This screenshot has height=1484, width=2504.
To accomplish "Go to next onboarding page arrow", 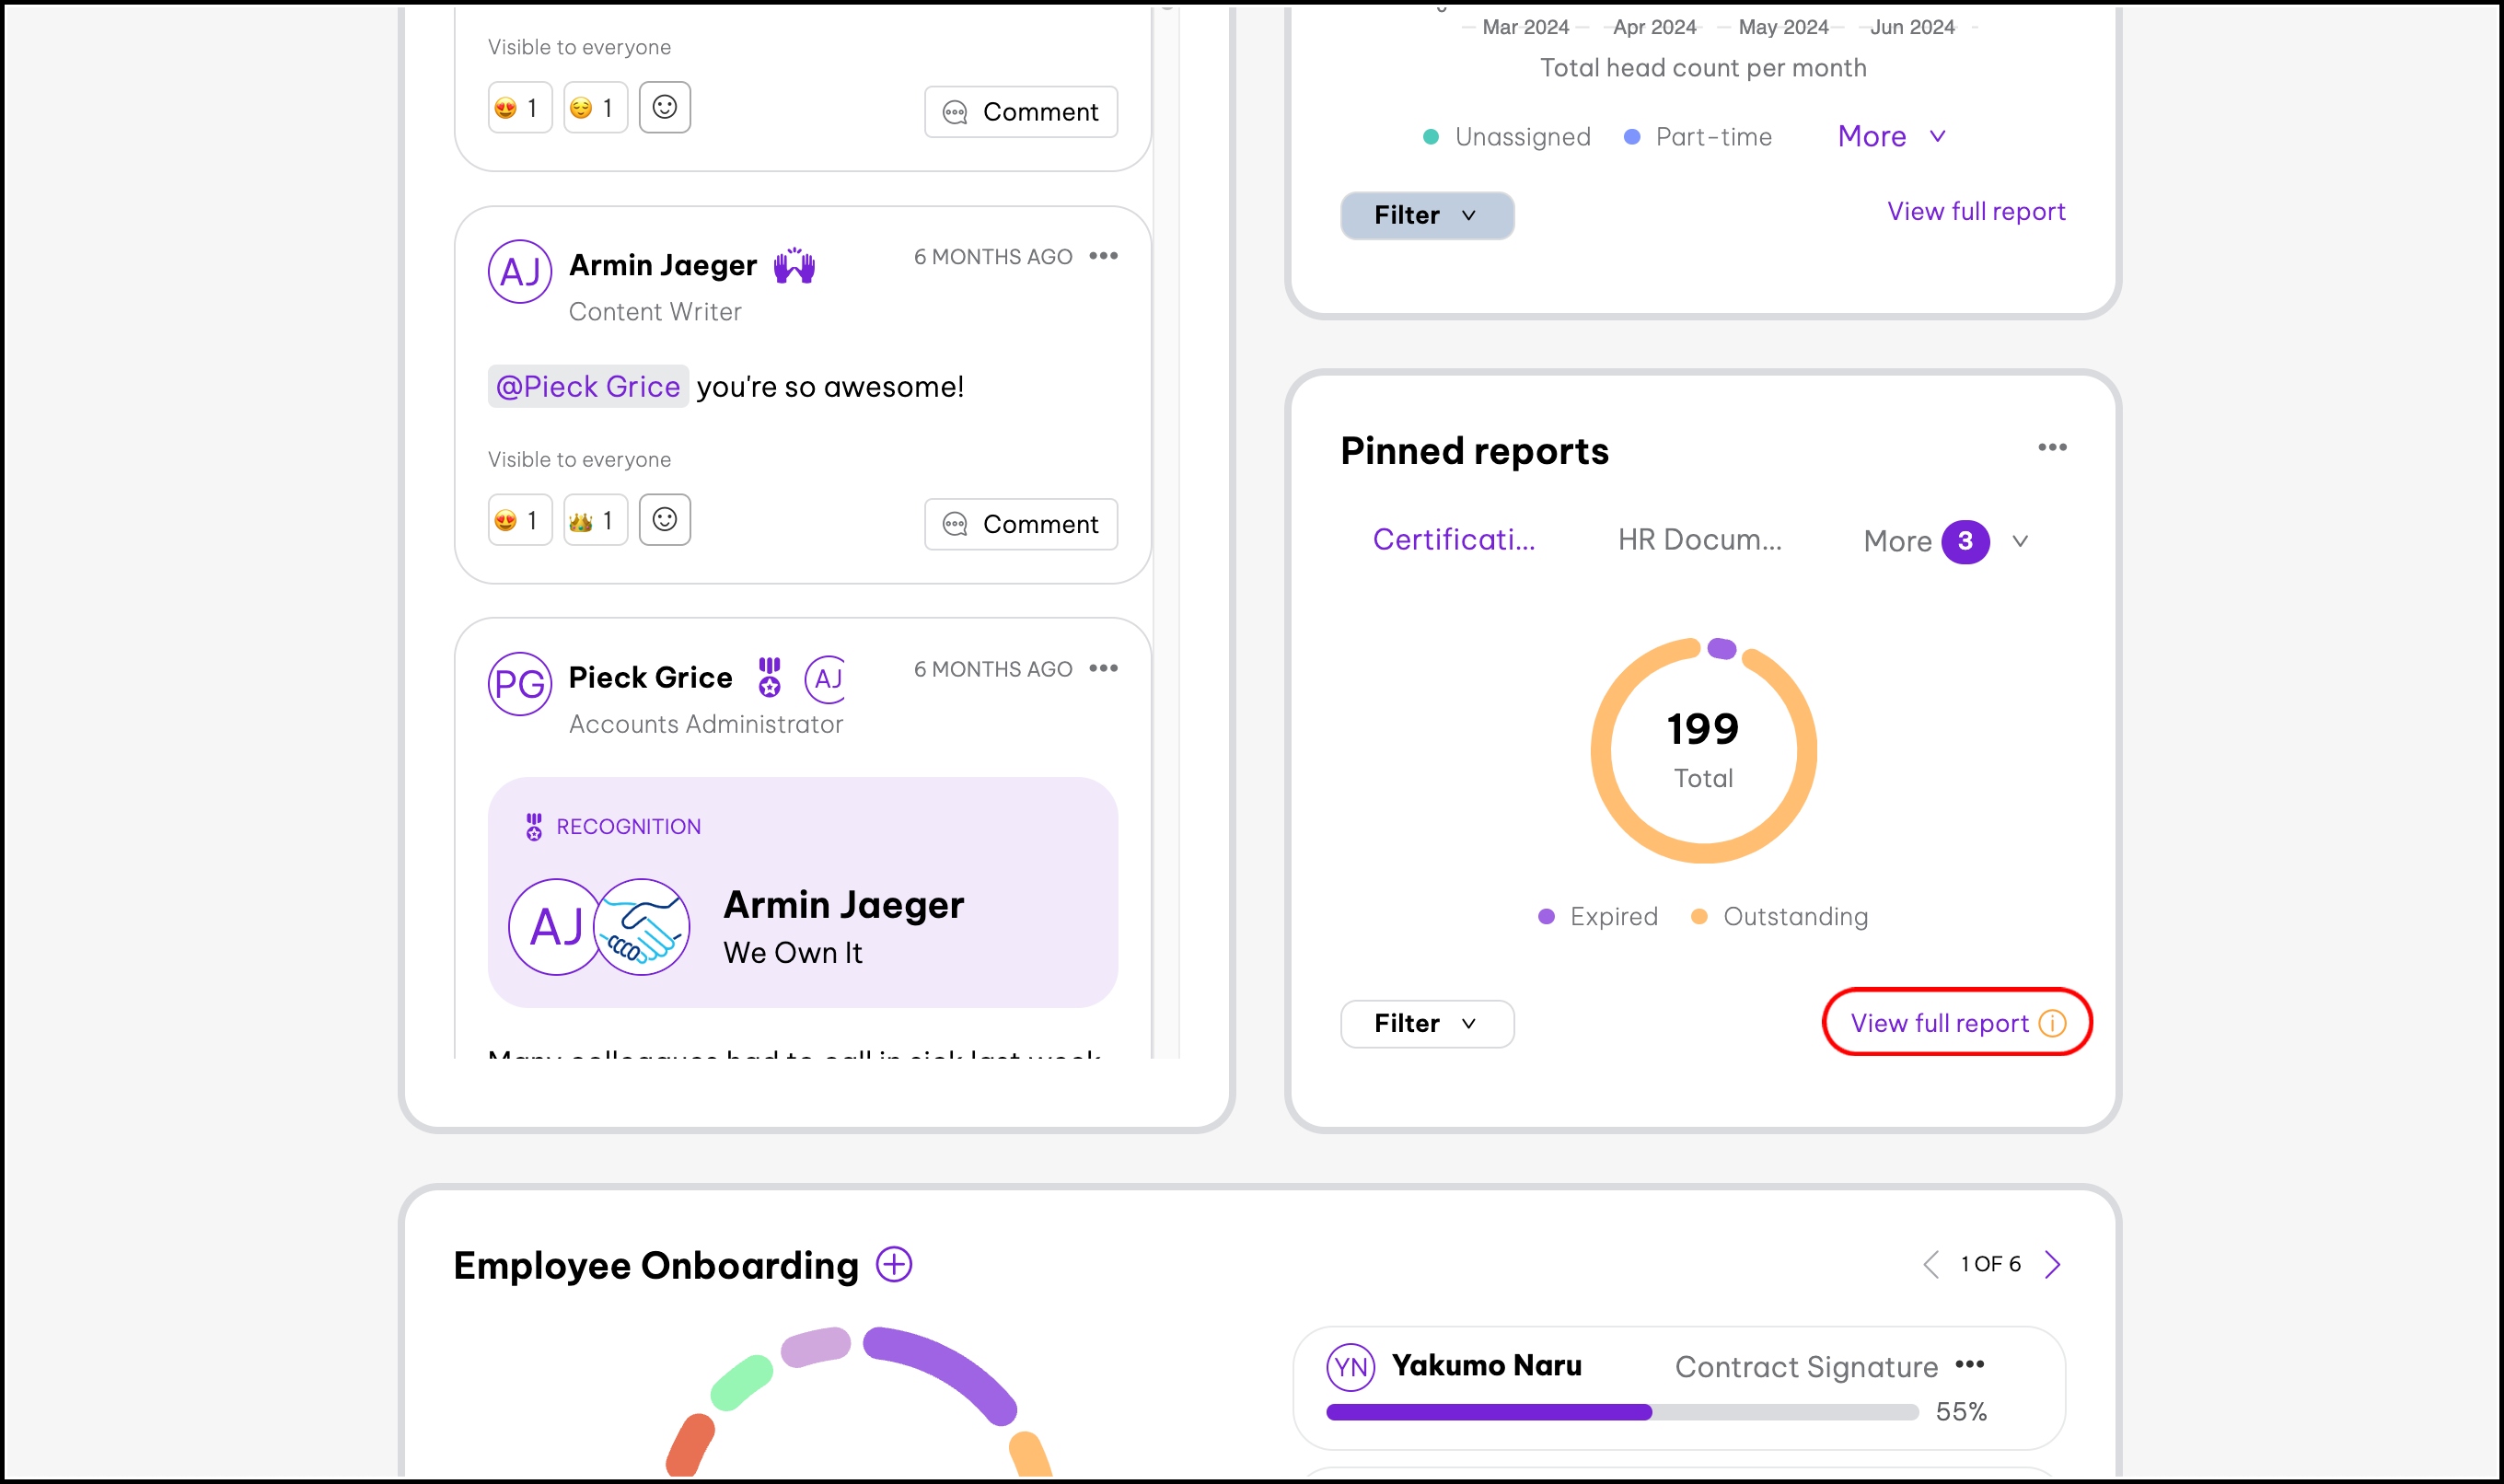I will [x=2052, y=1264].
